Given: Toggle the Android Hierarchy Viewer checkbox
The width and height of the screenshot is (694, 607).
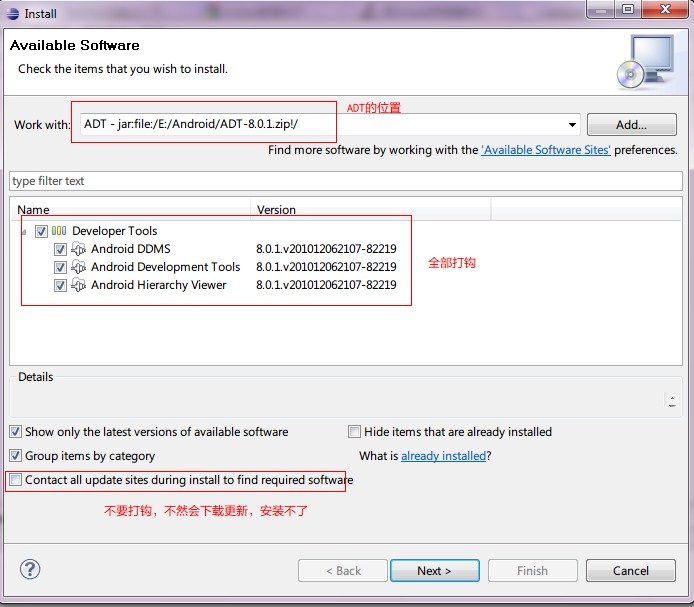Looking at the screenshot, I should click(x=60, y=286).
